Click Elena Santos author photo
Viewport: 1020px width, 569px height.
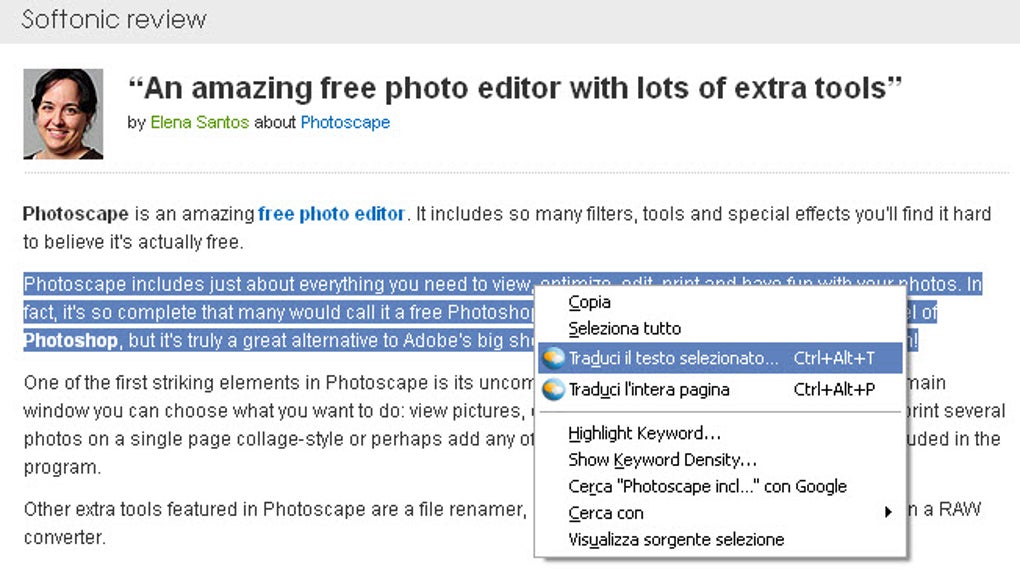(x=63, y=114)
